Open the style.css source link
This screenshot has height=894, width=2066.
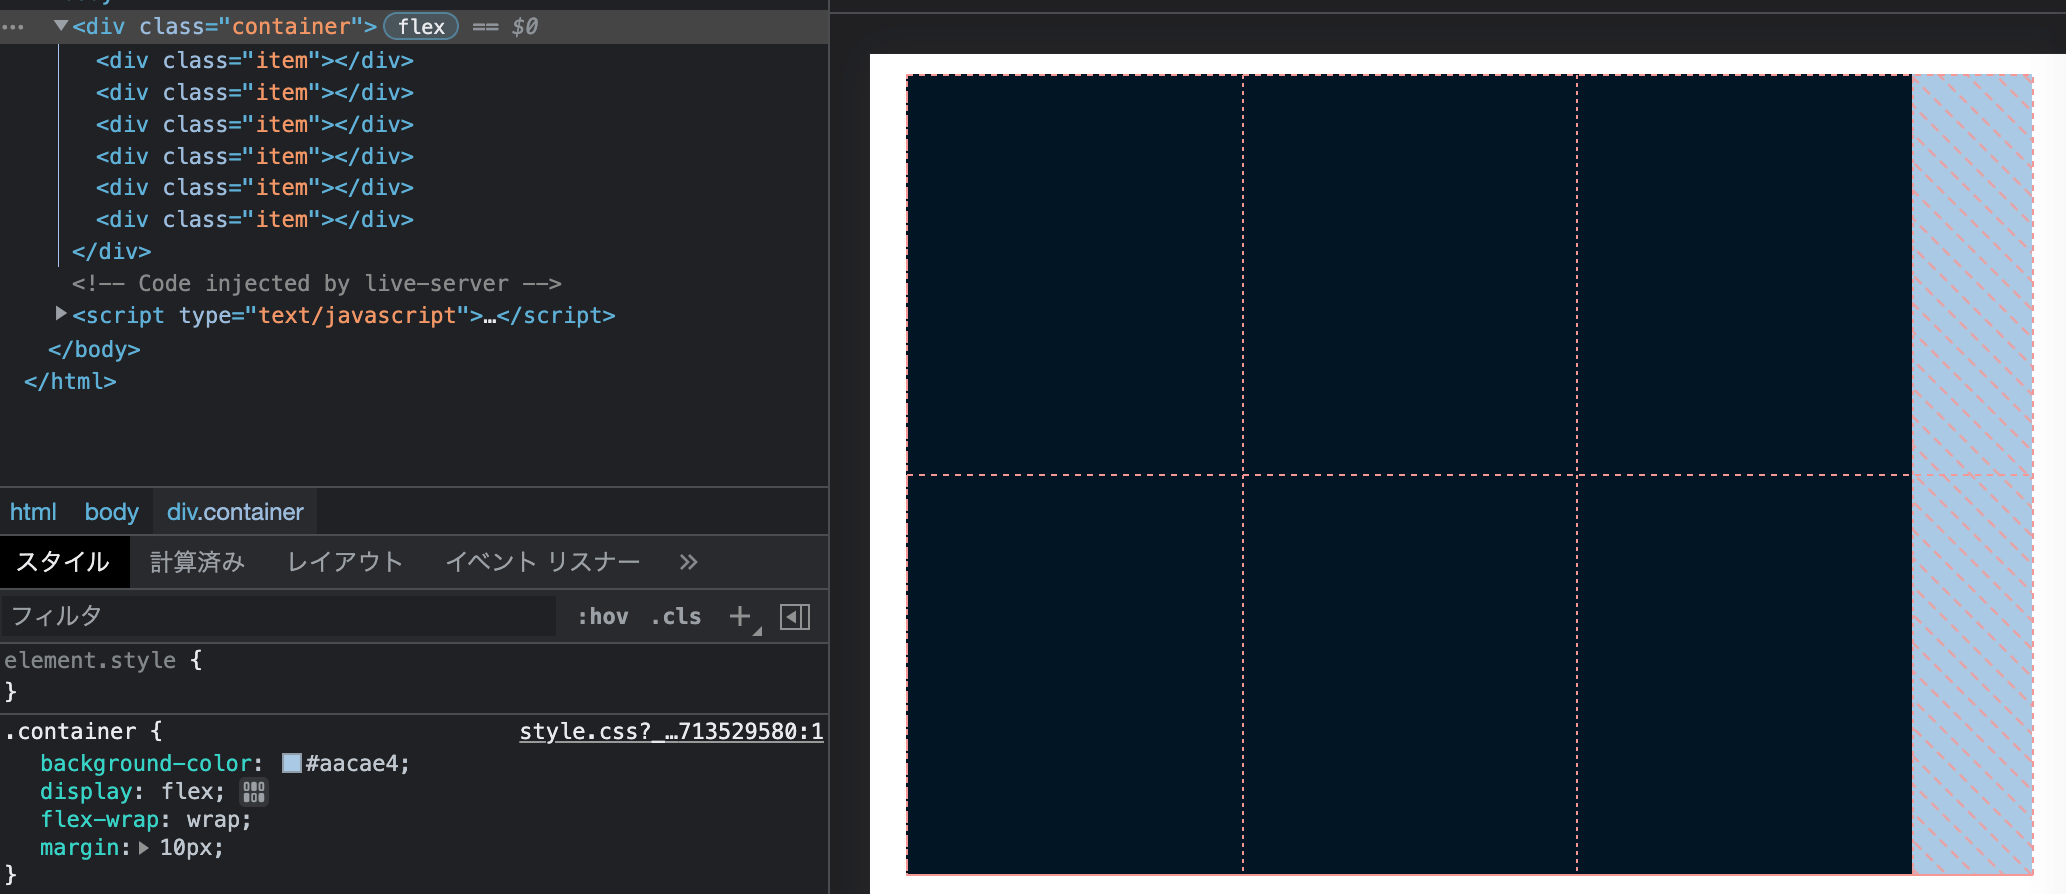[671, 732]
